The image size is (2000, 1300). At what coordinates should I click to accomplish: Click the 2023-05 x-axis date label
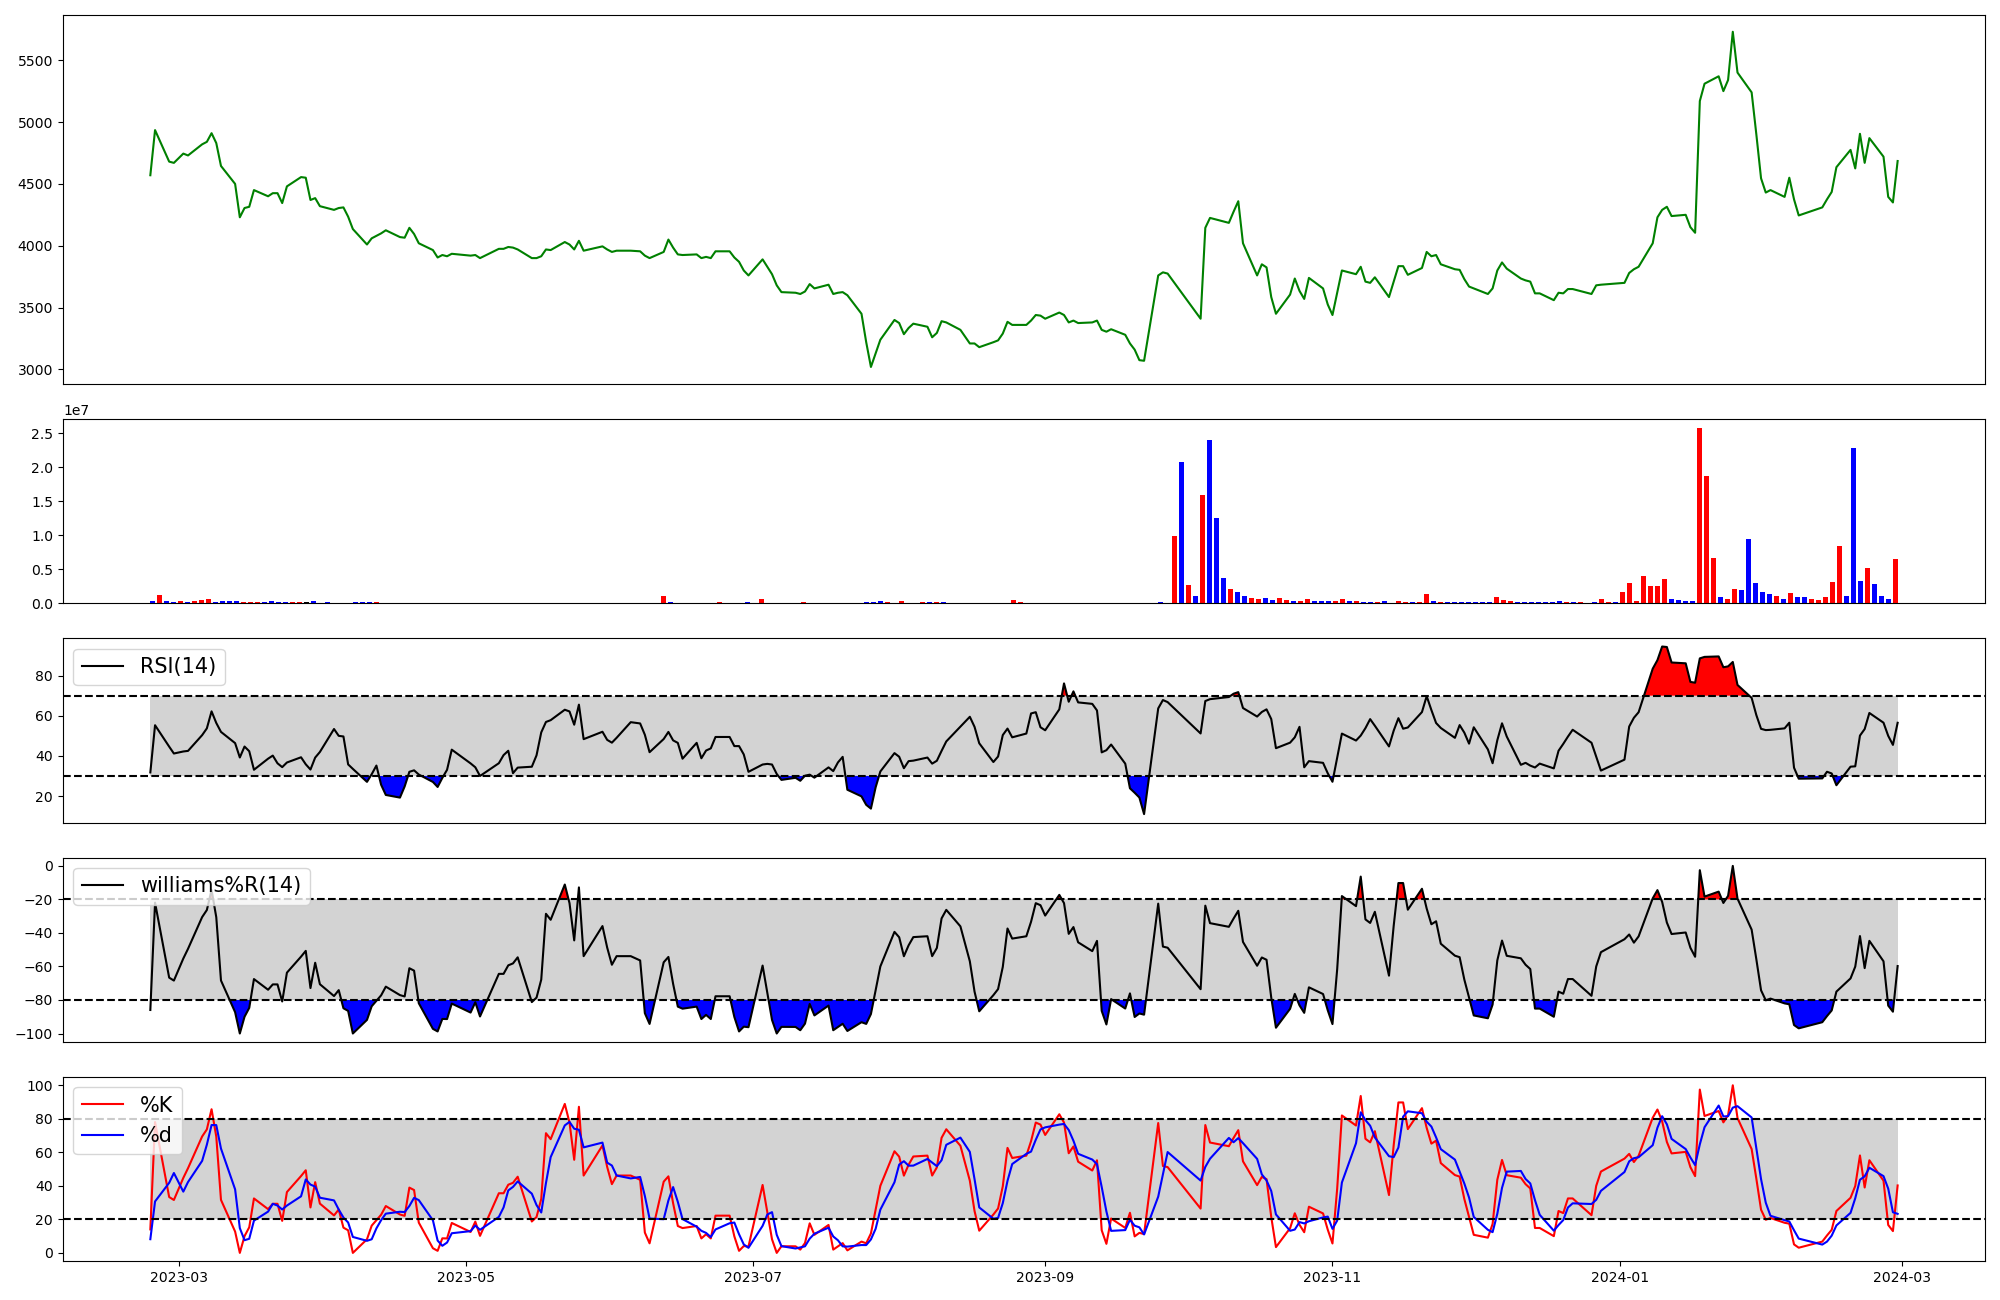tap(466, 1277)
